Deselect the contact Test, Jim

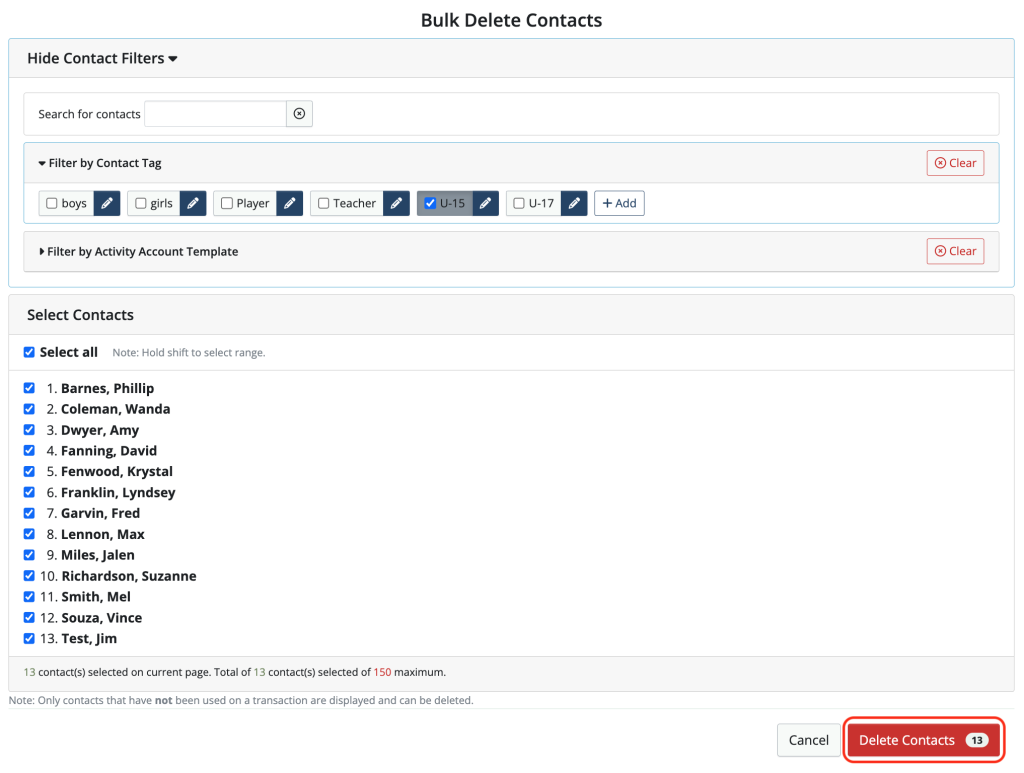click(29, 638)
